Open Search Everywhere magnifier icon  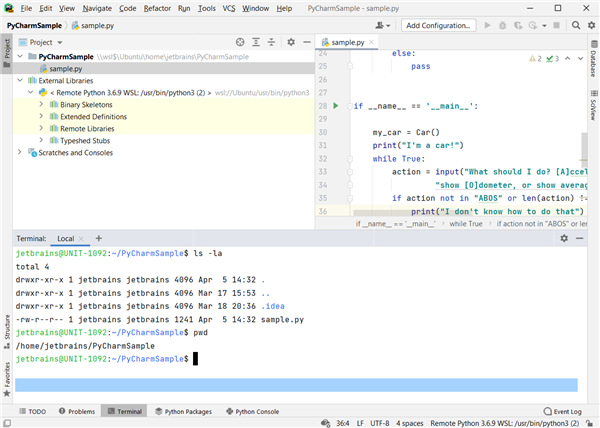[576, 25]
